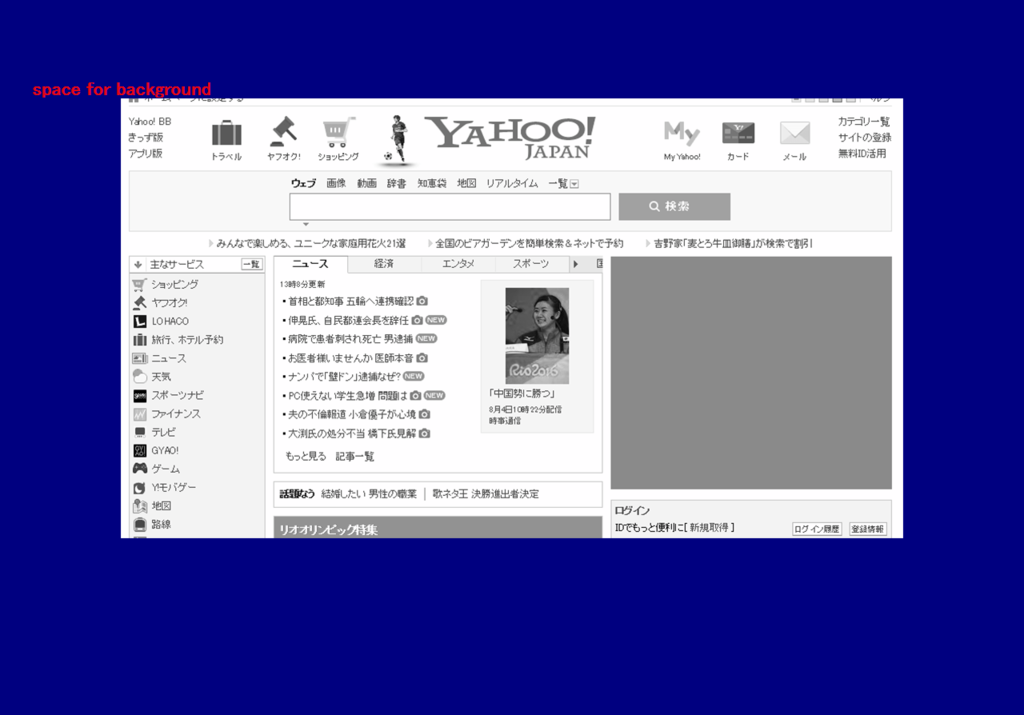Read headline 伸晃氏、自民都連会長を辞任
This screenshot has width=1024, height=715.
pyautogui.click(x=348, y=320)
